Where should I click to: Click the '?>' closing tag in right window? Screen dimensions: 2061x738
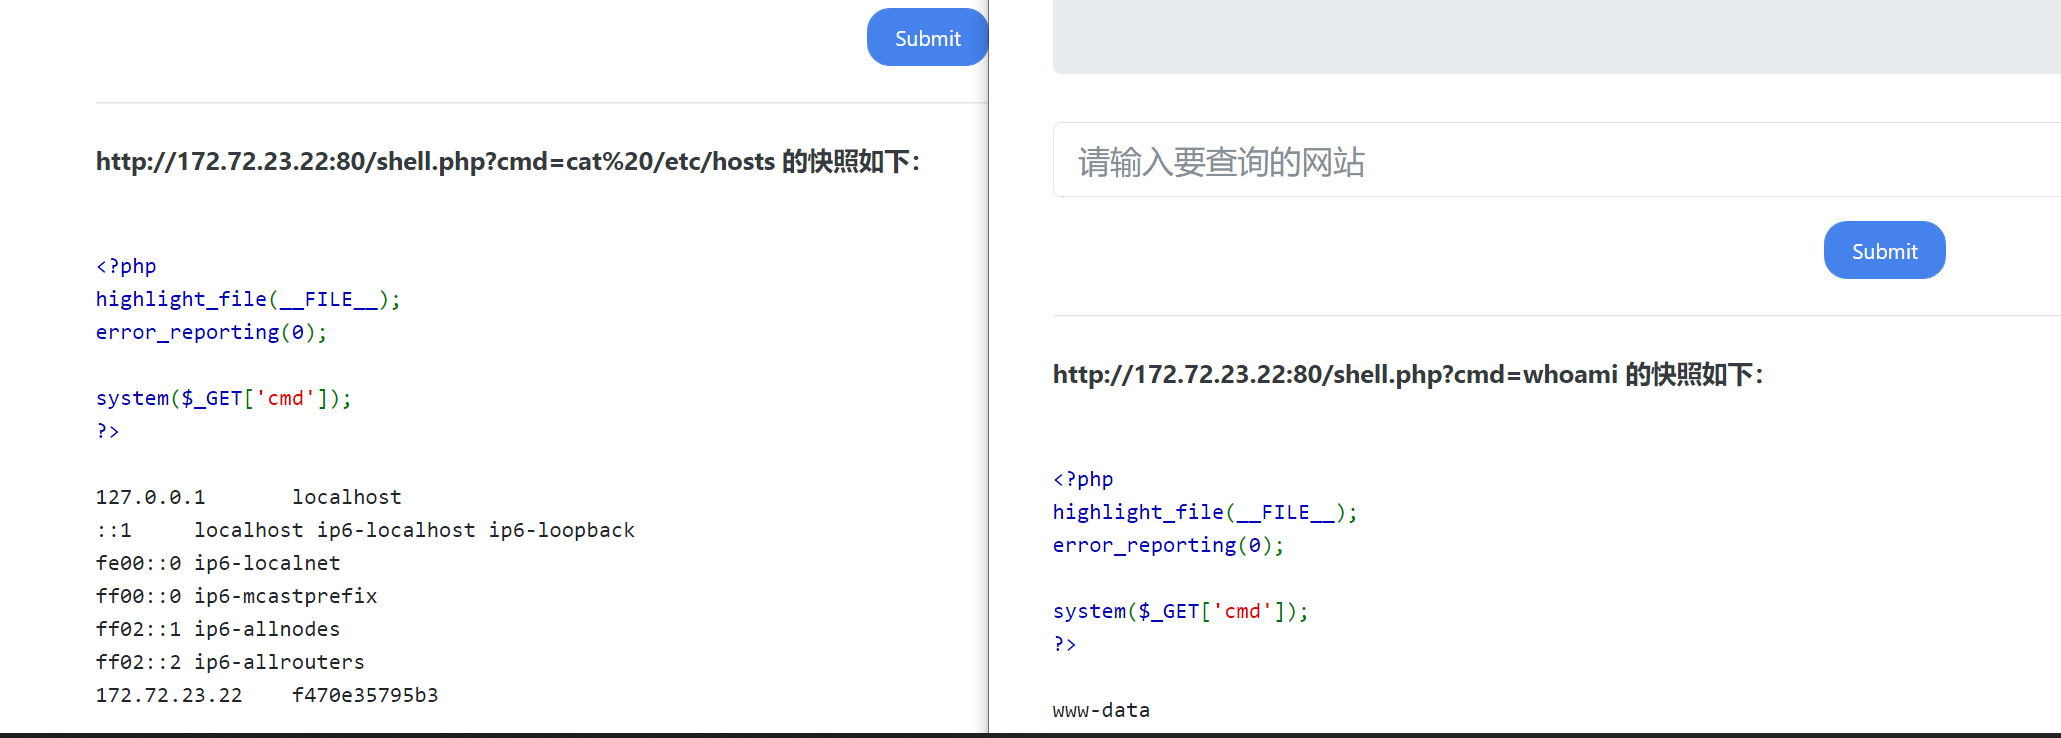coord(1065,644)
